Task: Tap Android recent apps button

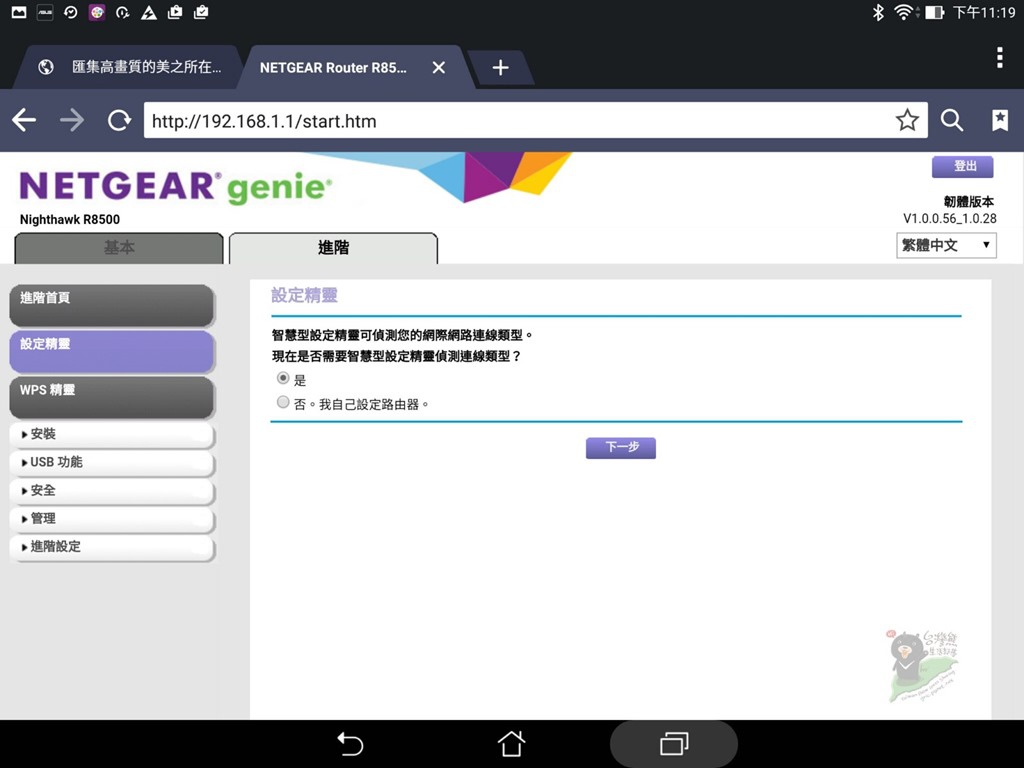Action: click(674, 744)
